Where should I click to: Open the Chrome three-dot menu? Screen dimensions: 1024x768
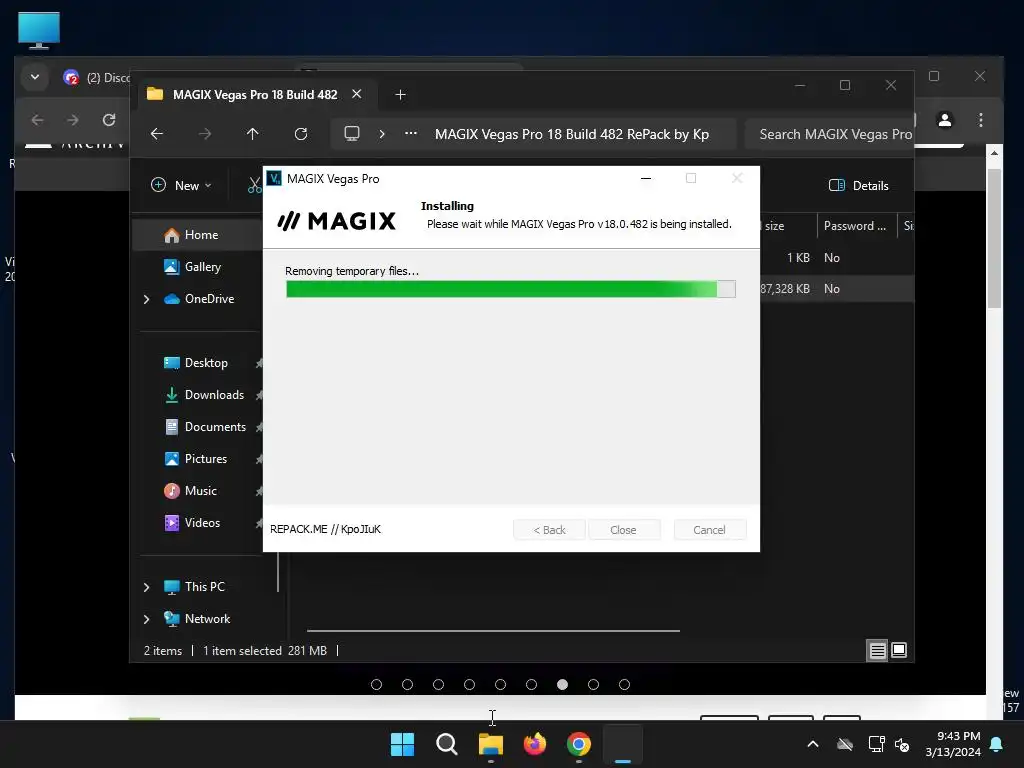[980, 120]
